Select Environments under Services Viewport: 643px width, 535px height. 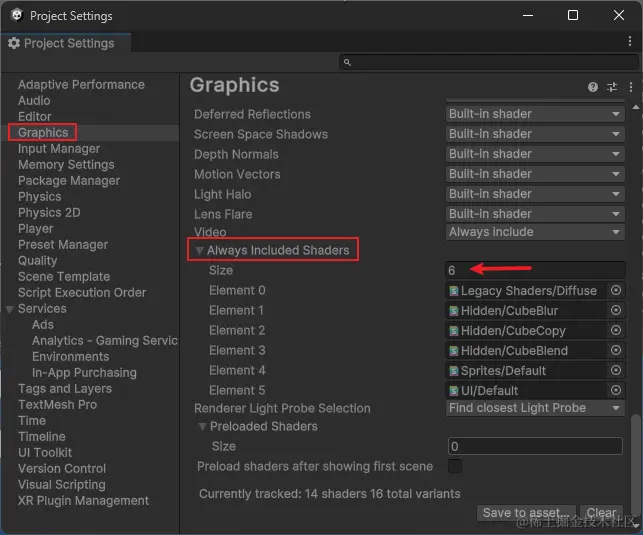point(71,357)
